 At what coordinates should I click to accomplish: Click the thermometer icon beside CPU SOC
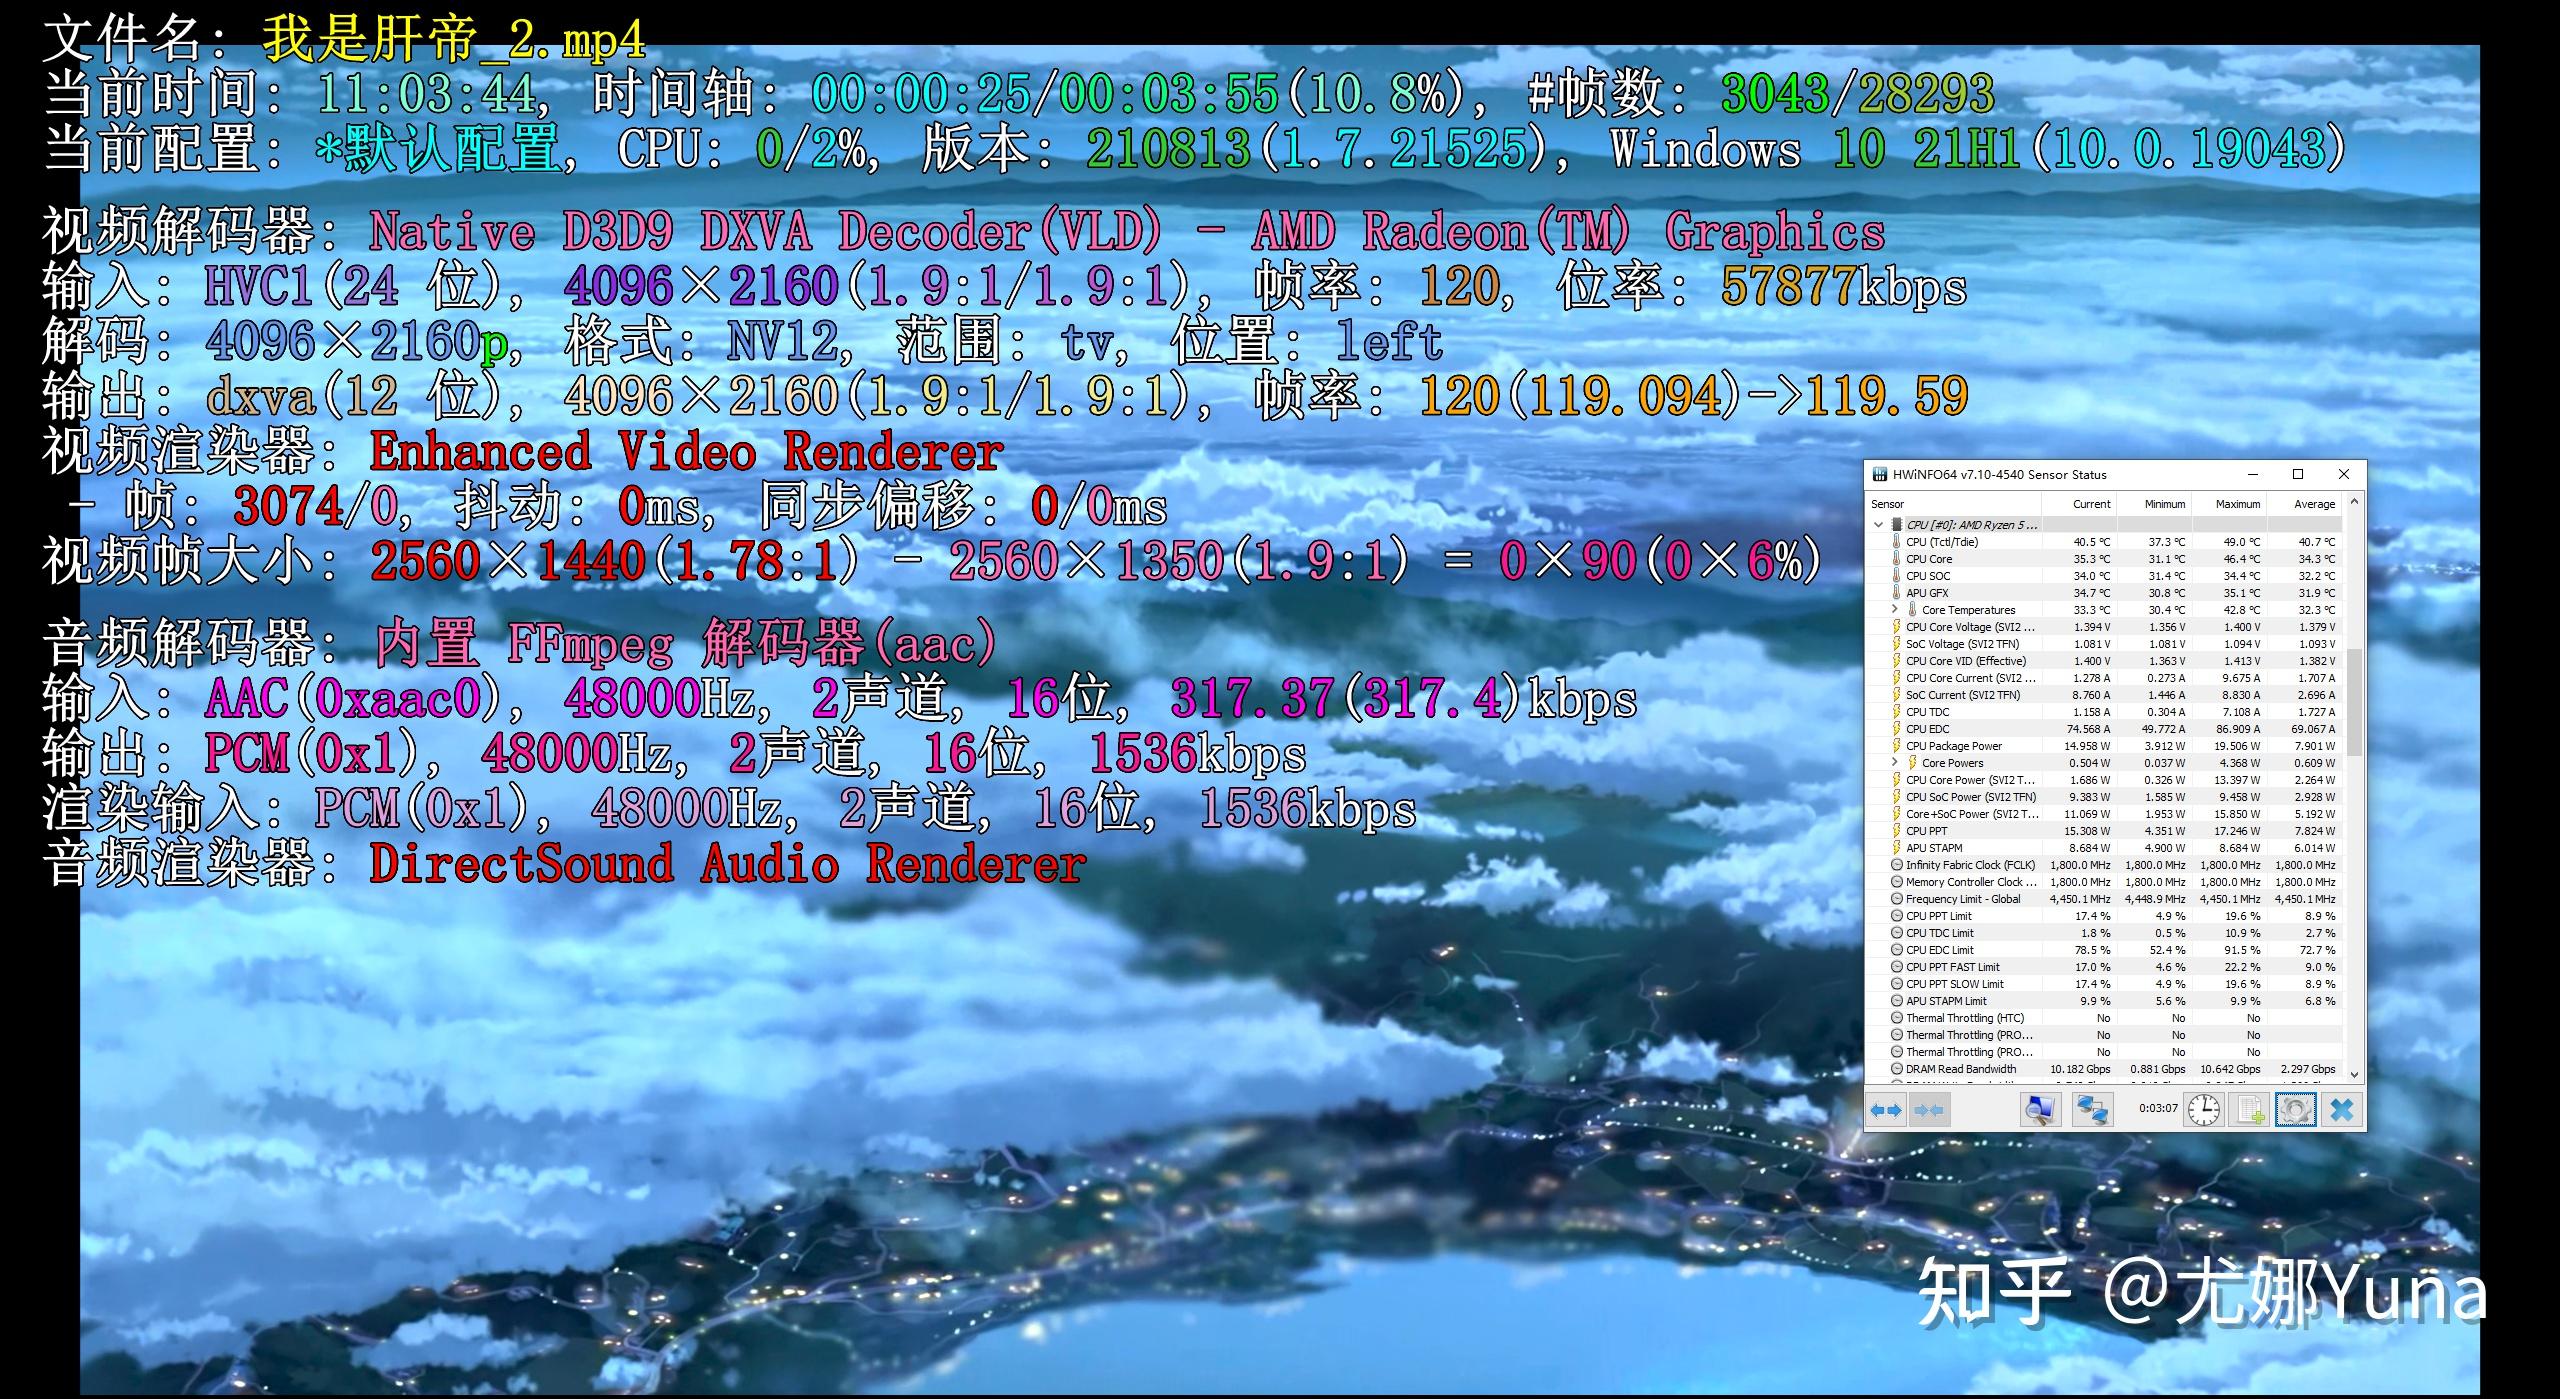pyautogui.click(x=1896, y=576)
